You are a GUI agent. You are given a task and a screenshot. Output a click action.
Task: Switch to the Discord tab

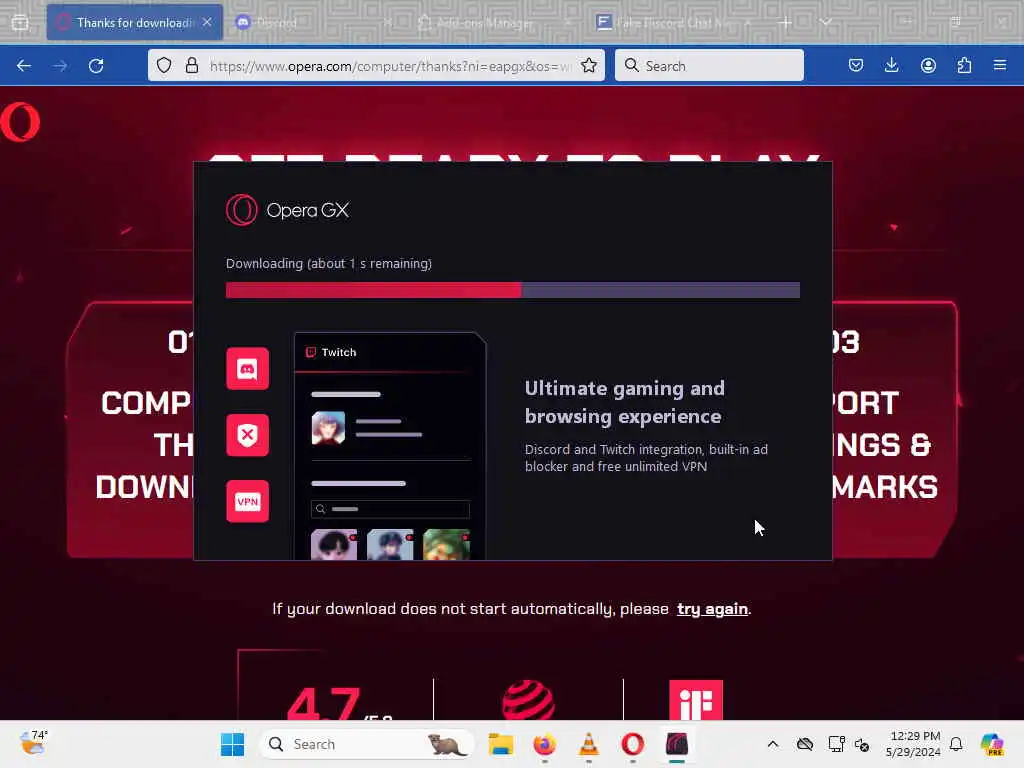pyautogui.click(x=313, y=22)
